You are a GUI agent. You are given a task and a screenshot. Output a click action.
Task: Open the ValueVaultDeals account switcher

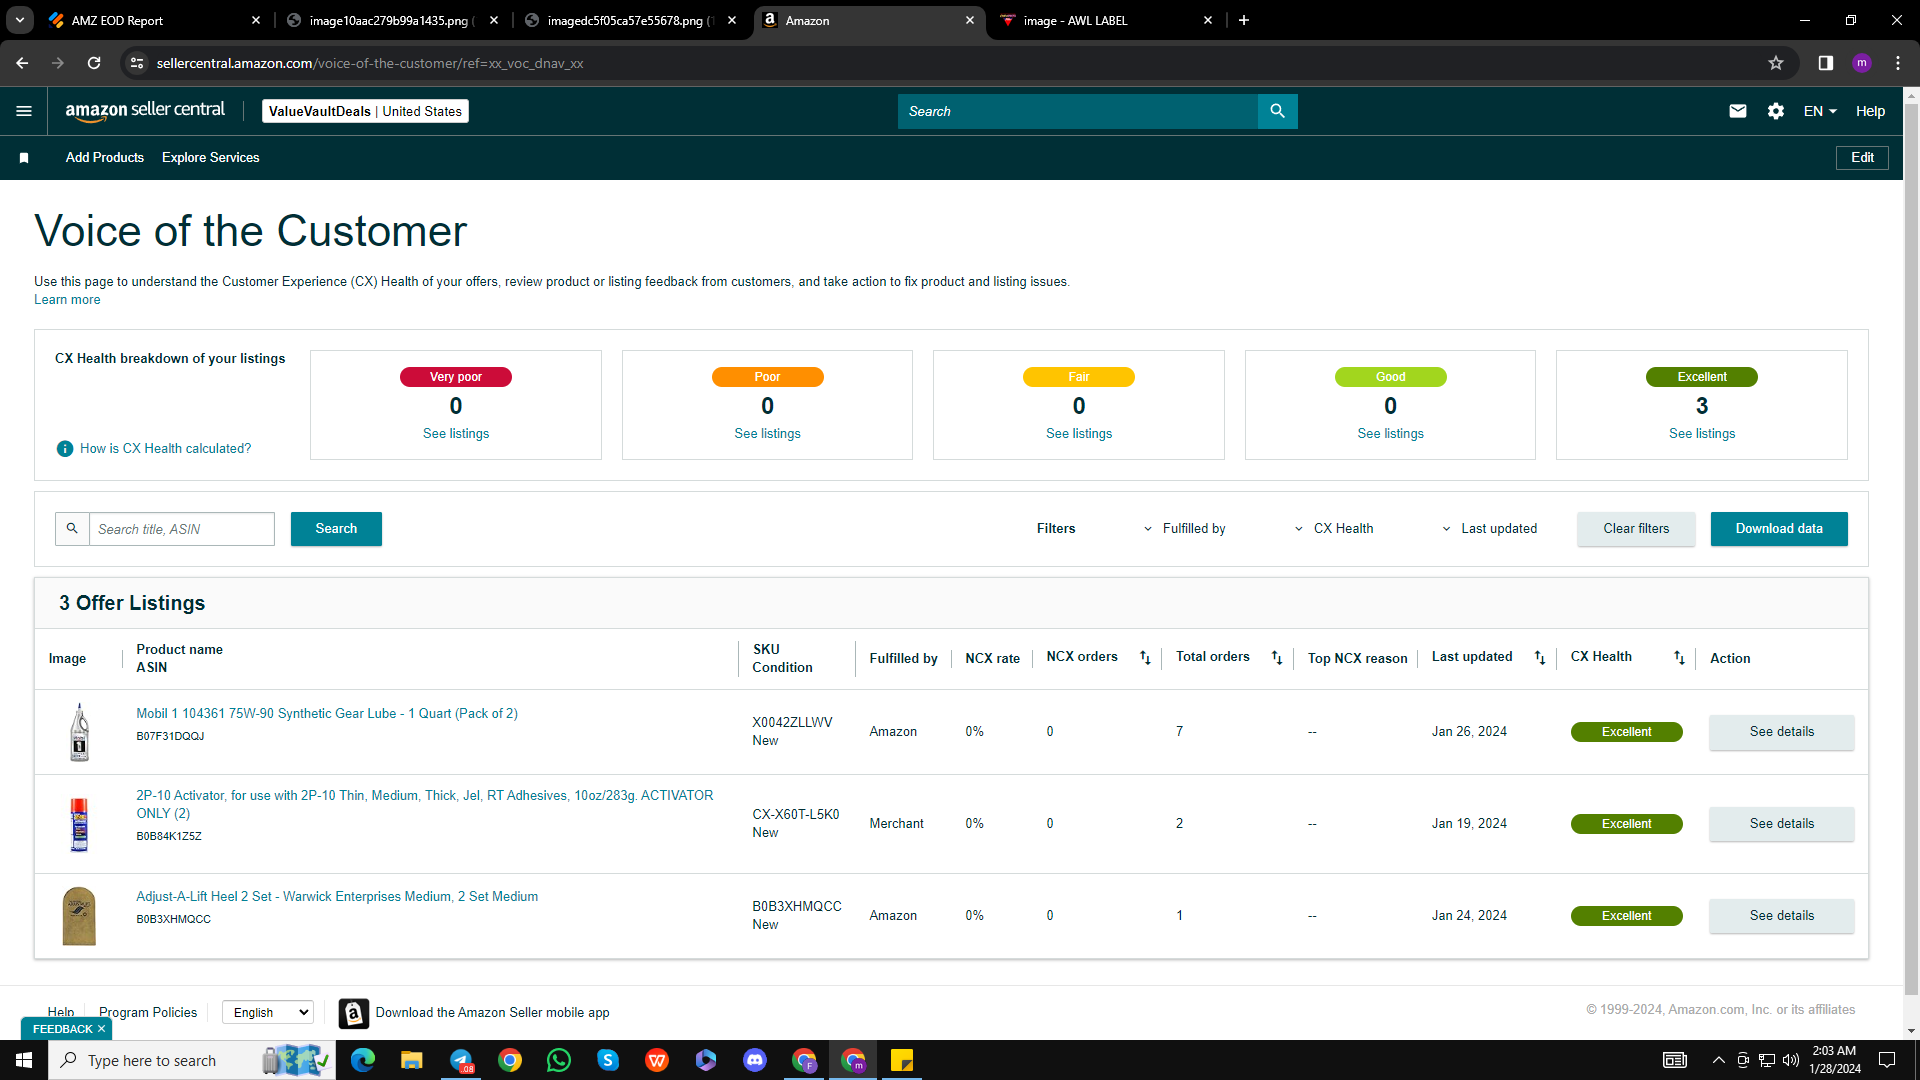[365, 111]
